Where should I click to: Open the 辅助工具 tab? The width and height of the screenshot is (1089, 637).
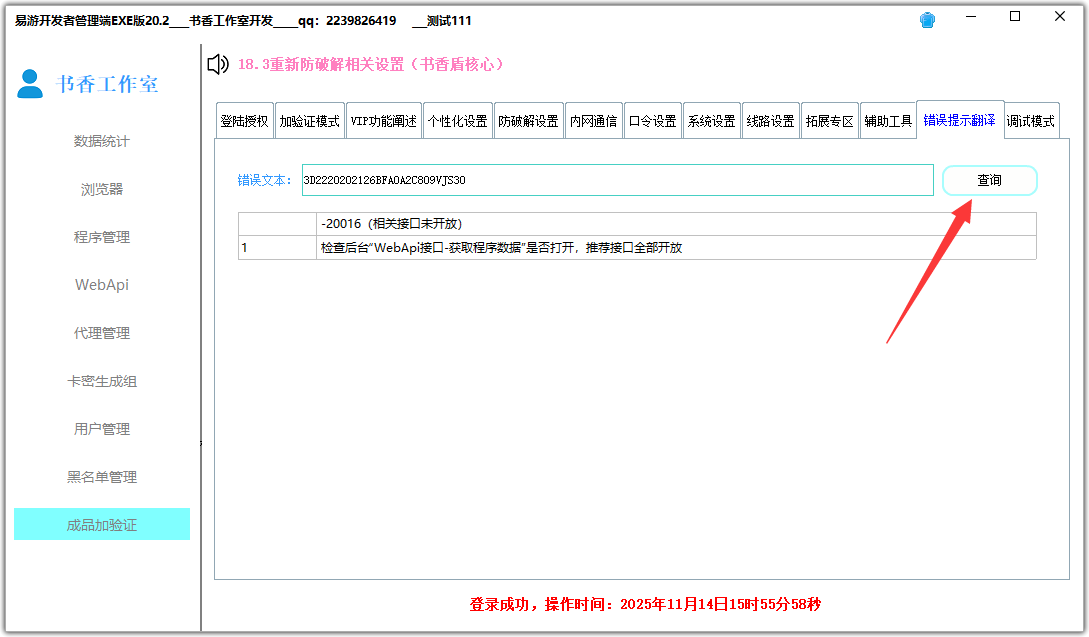point(888,121)
